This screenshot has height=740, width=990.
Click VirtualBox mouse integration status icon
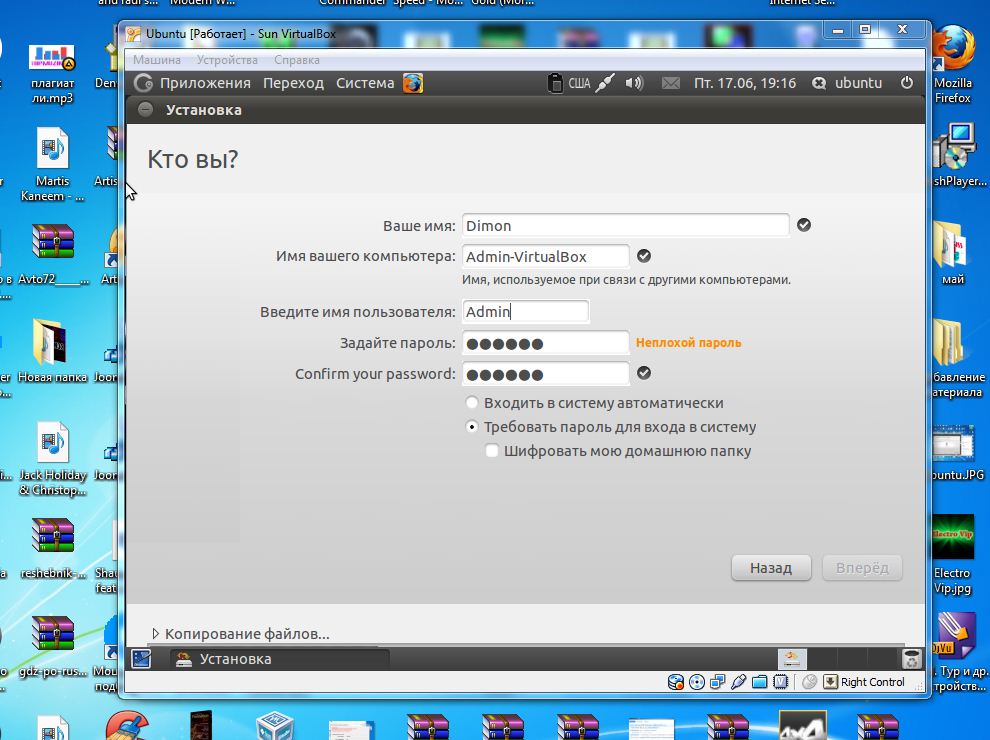[809, 682]
